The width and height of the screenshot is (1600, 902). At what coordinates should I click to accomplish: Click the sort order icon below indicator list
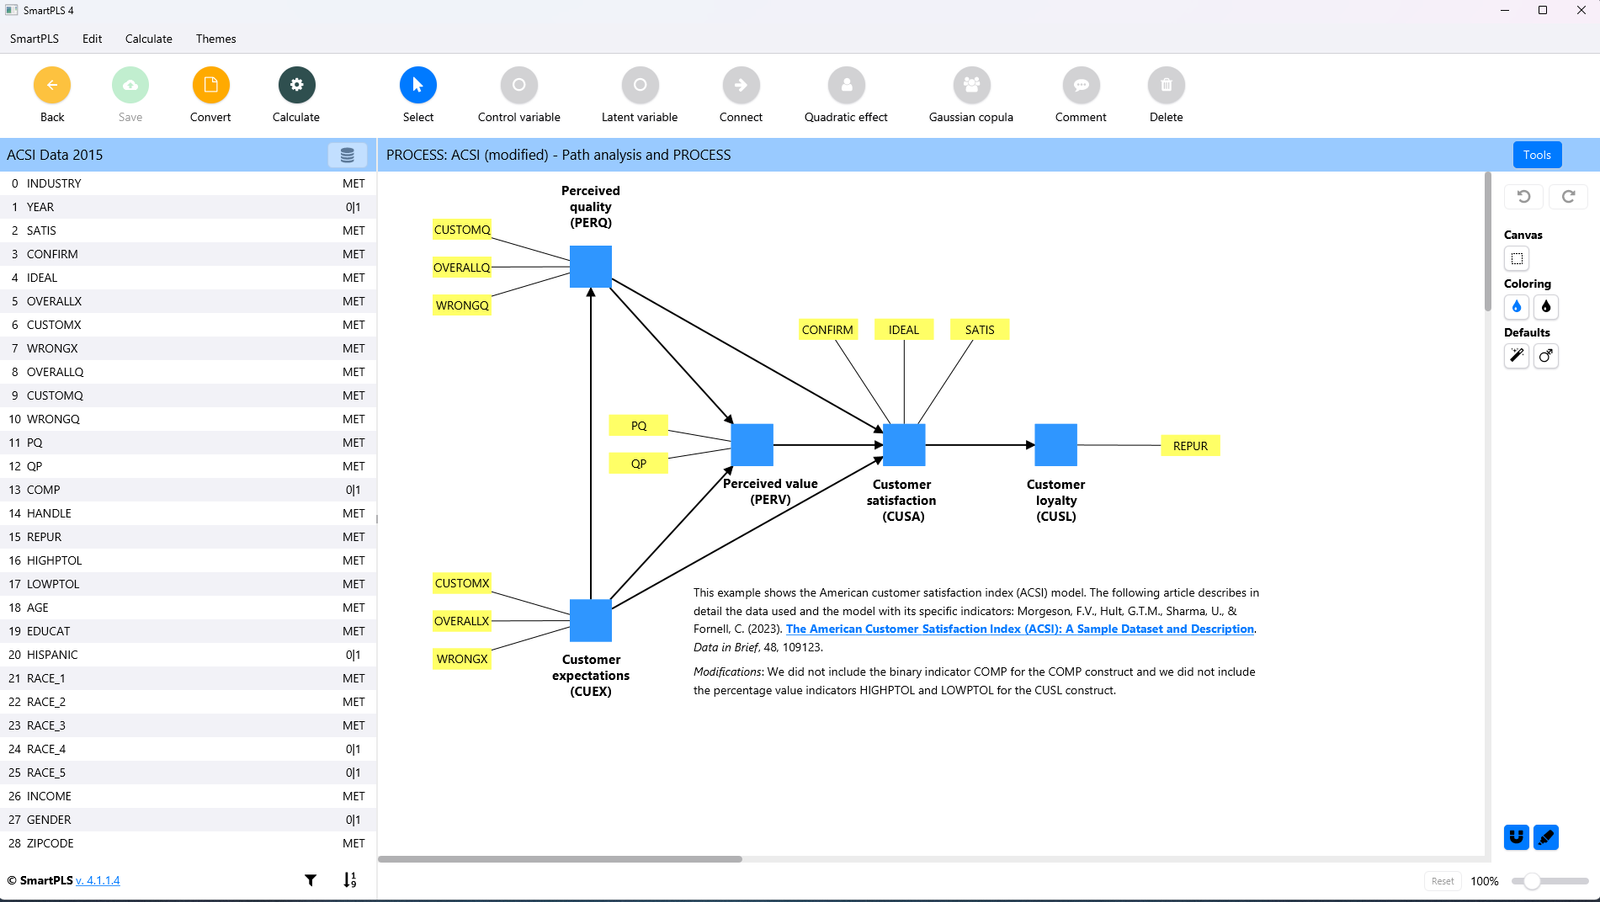(349, 880)
